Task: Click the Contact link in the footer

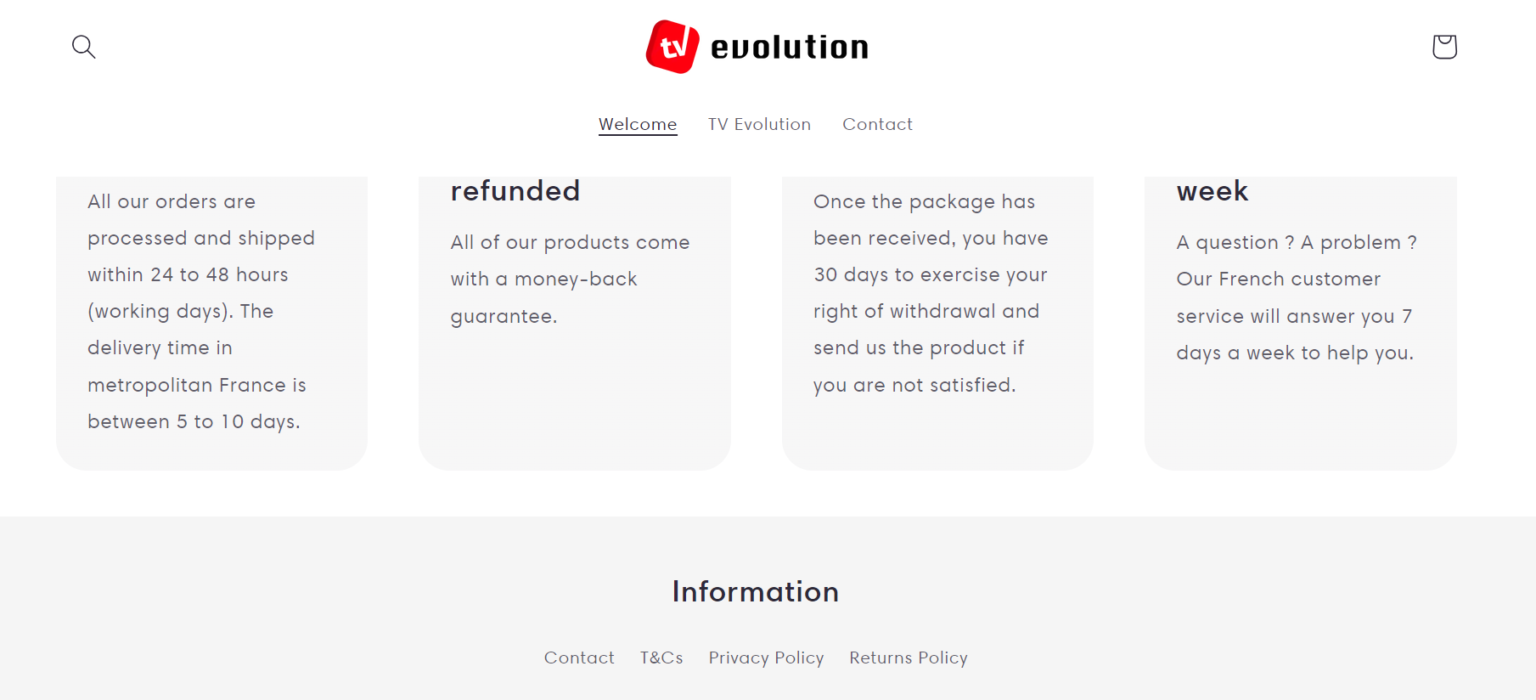Action: (x=579, y=657)
